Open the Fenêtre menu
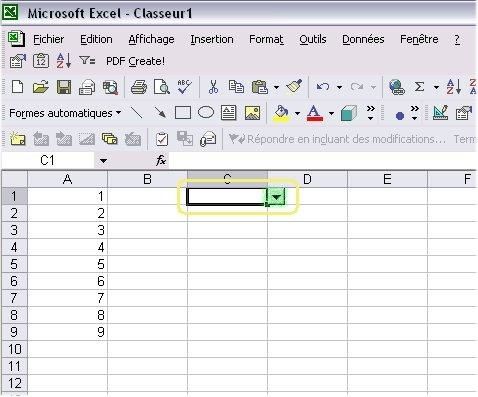The image size is (478, 397). tap(419, 39)
